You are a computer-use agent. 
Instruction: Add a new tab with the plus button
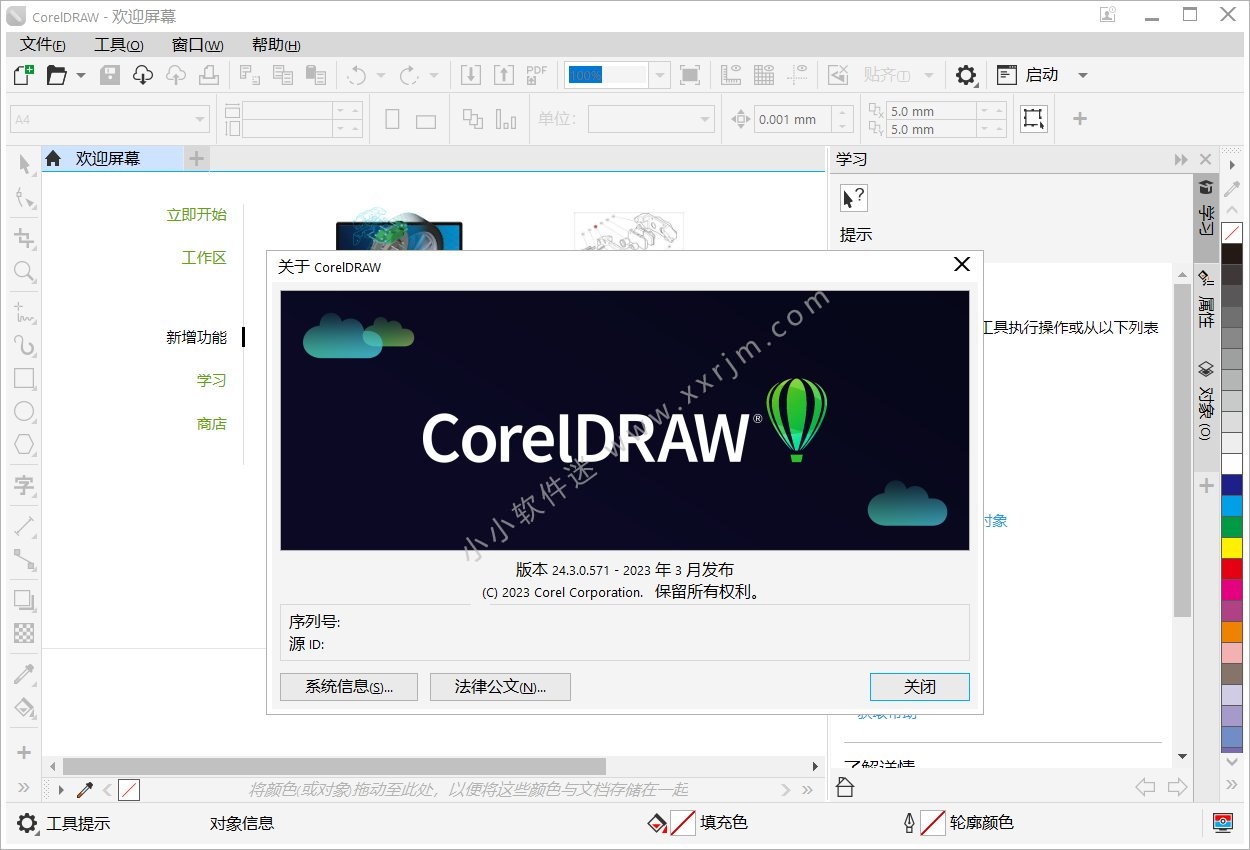pos(197,158)
